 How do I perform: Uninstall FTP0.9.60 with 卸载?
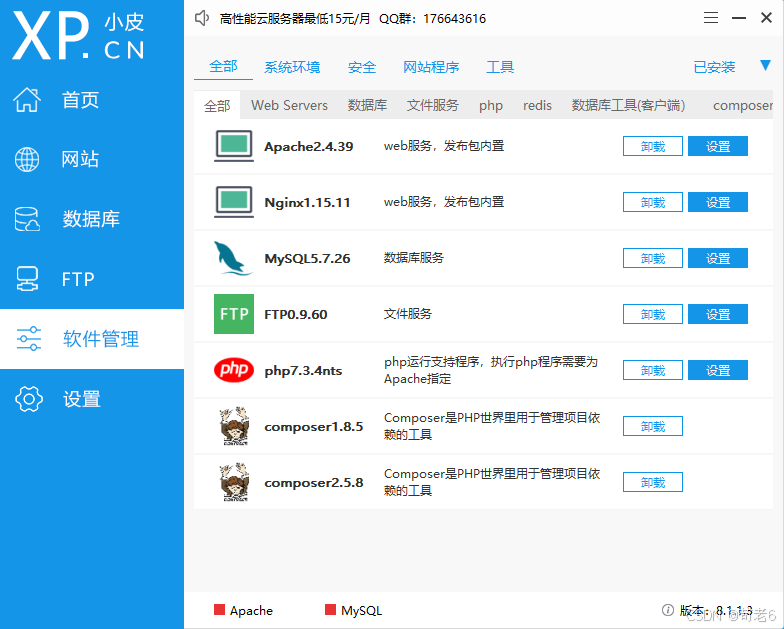tap(652, 314)
